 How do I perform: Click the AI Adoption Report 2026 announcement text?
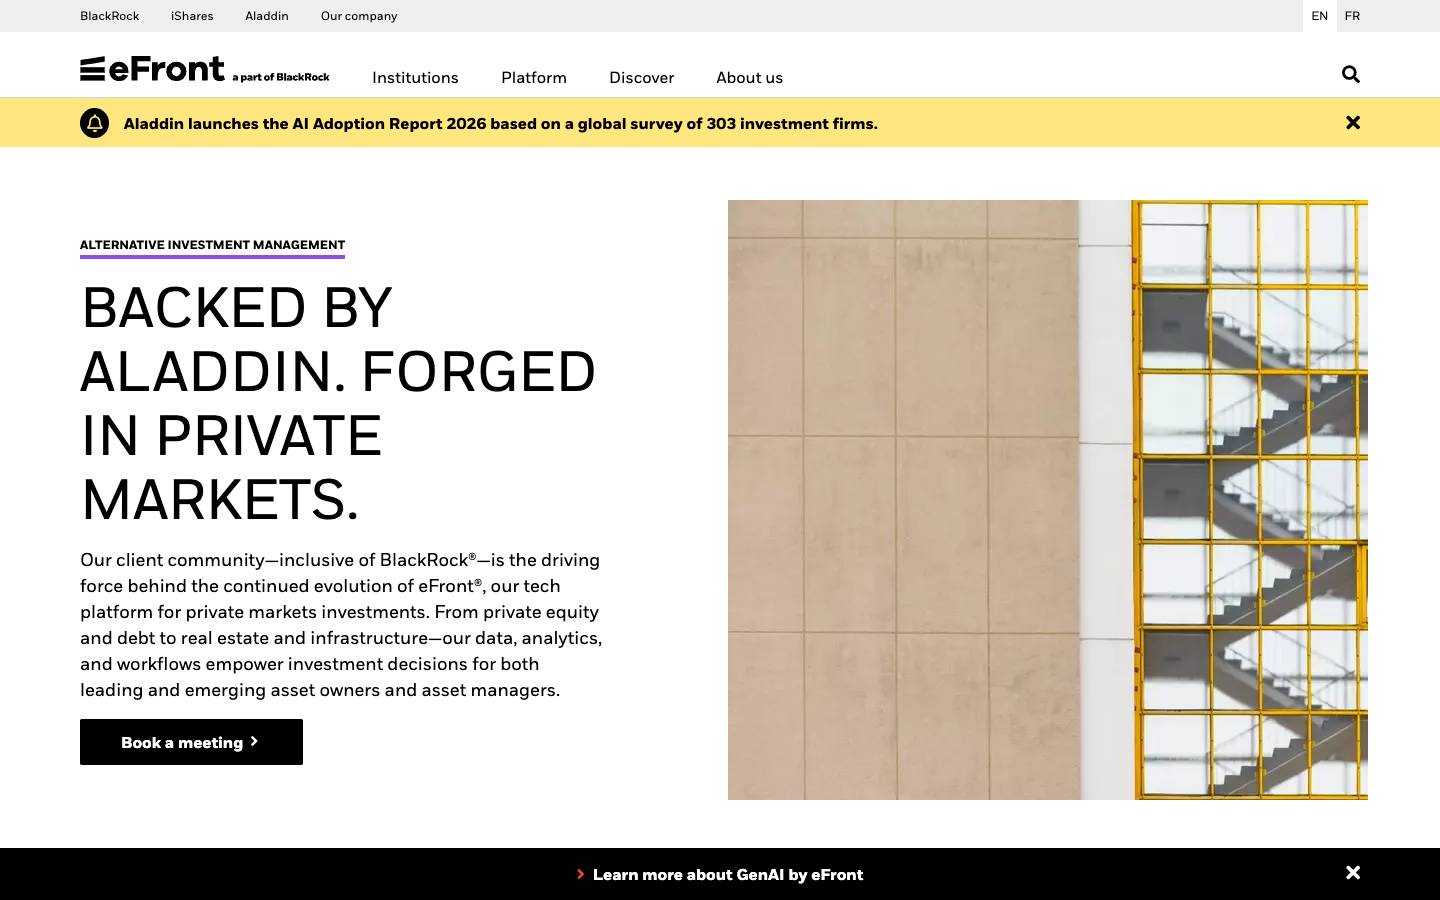pyautogui.click(x=500, y=124)
